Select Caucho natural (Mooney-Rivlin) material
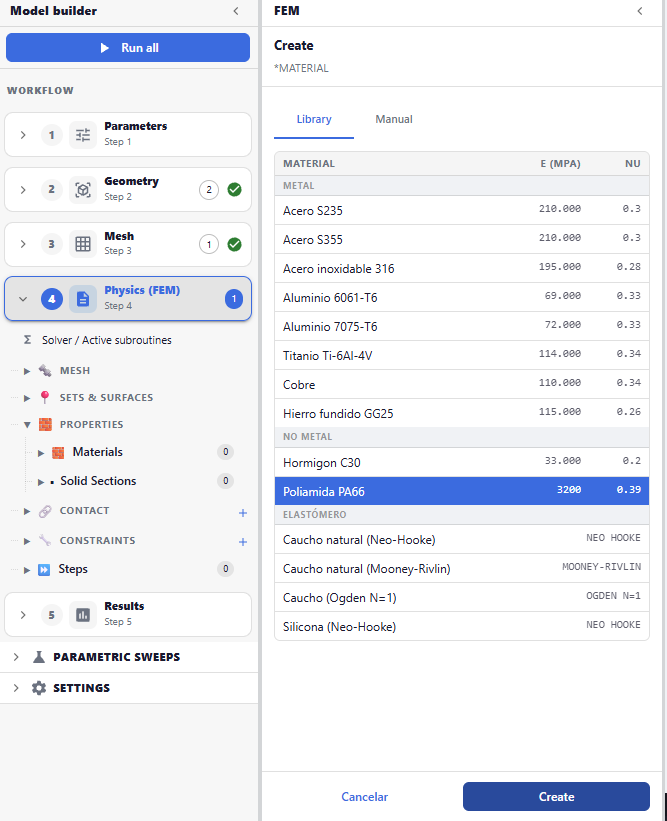 pyautogui.click(x=462, y=569)
